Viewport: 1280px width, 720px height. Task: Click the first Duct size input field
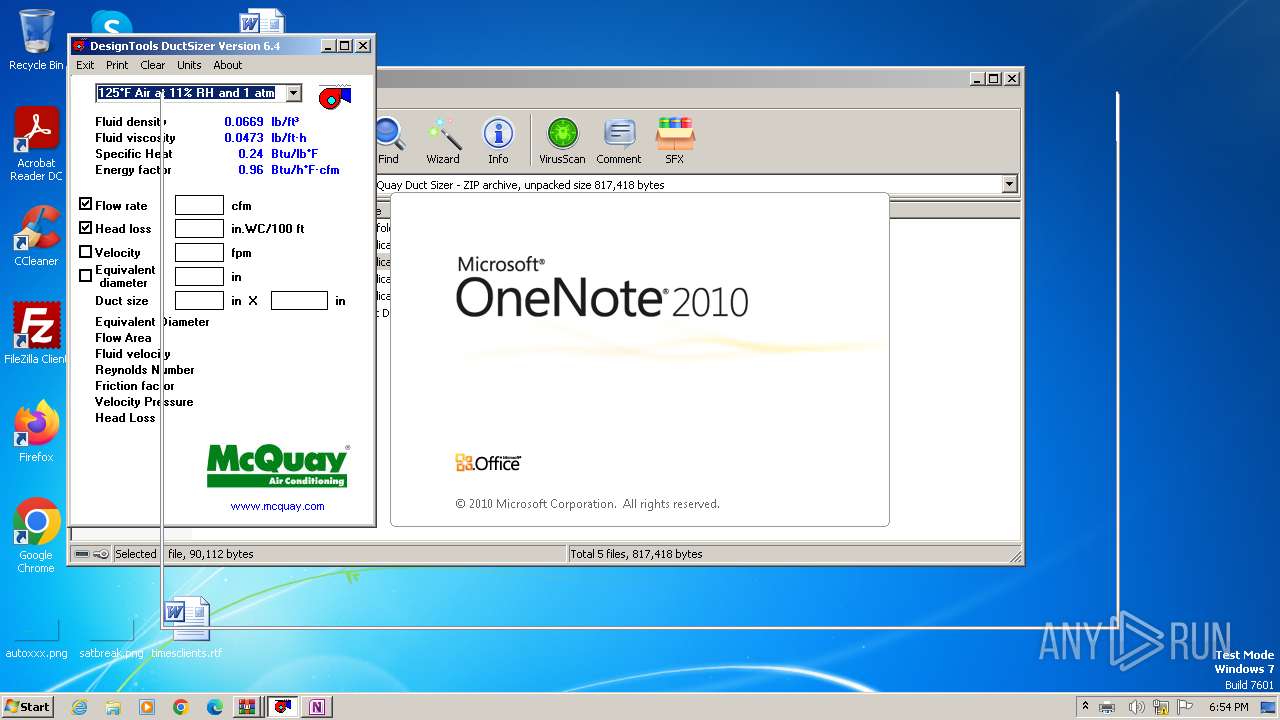[199, 300]
